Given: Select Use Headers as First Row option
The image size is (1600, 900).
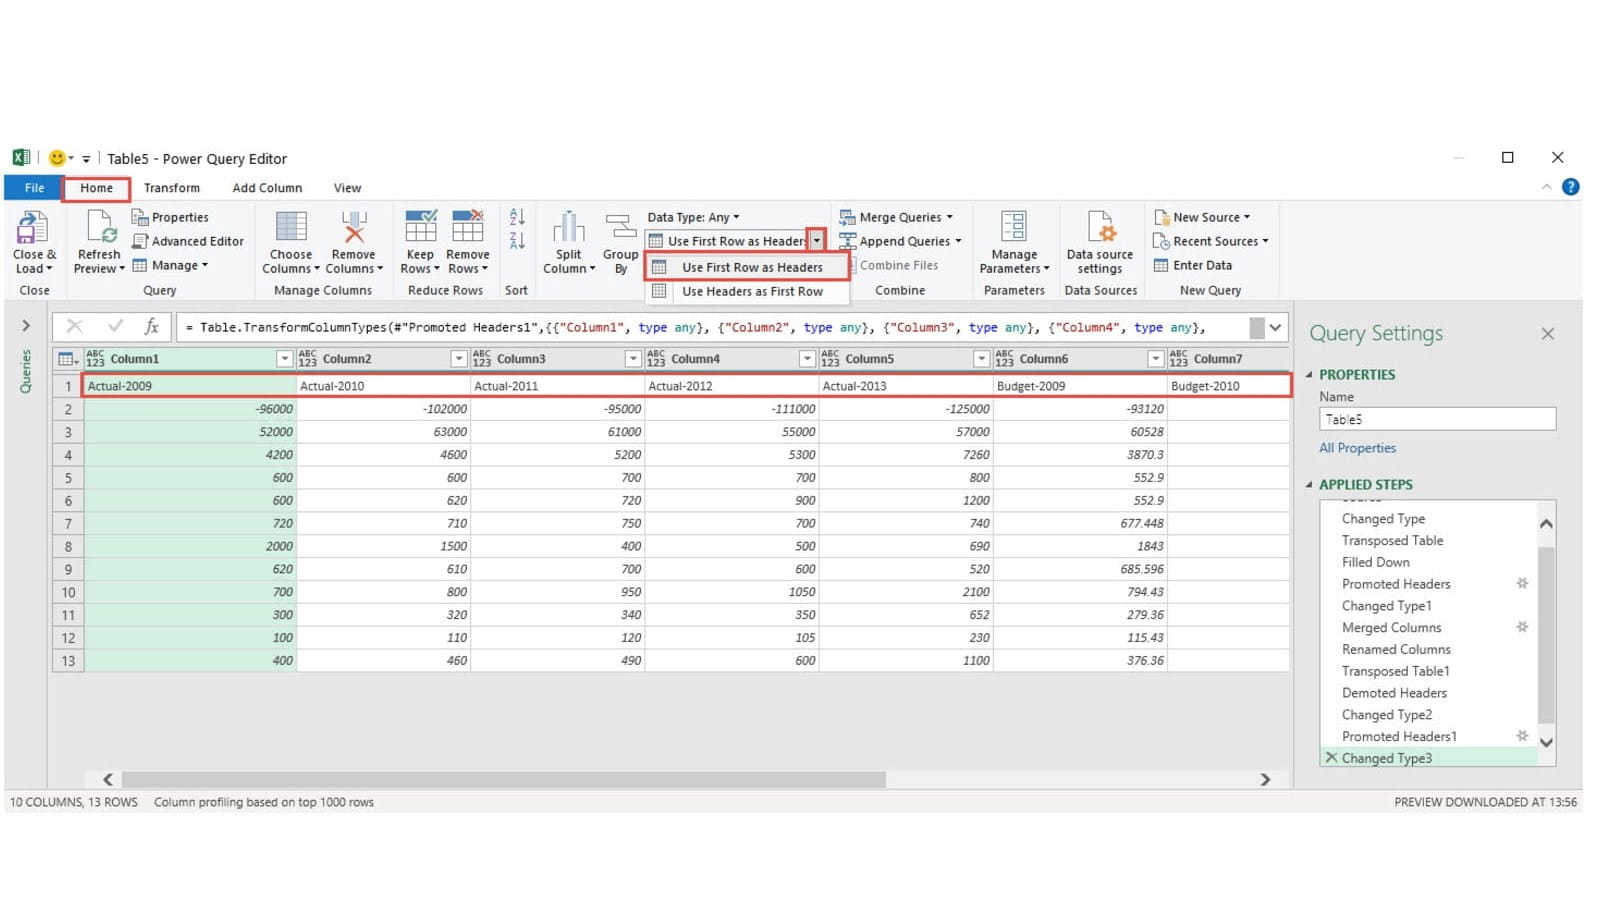Looking at the screenshot, I should point(752,292).
